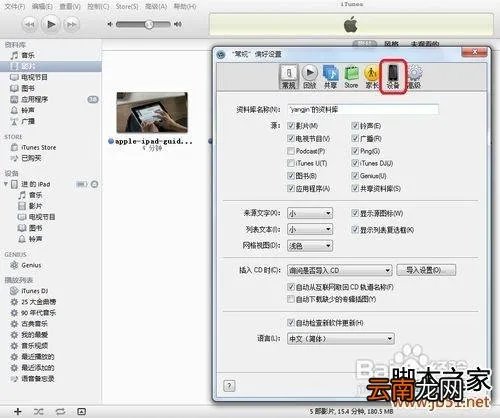Adjust the volume slider knob
This screenshot has width=500, height=418.
tap(149, 24)
